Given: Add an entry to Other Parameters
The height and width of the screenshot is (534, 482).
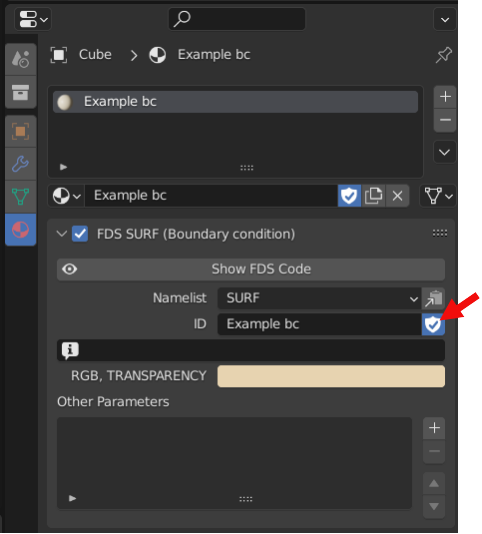Looking at the screenshot, I should (x=434, y=428).
